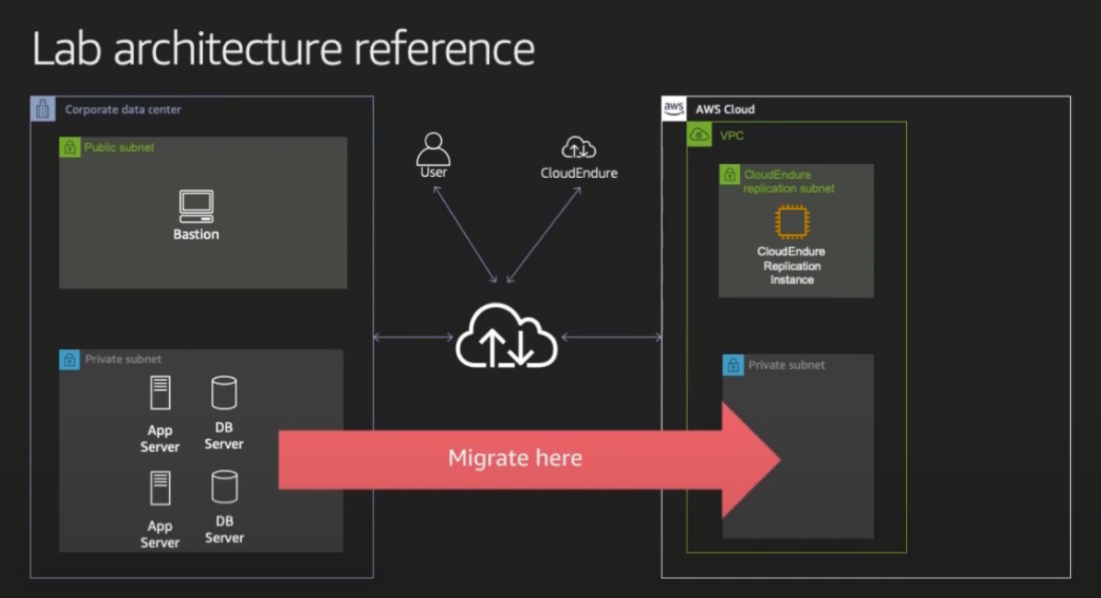
Task: Click the Bastion computer icon
Action: [196, 206]
